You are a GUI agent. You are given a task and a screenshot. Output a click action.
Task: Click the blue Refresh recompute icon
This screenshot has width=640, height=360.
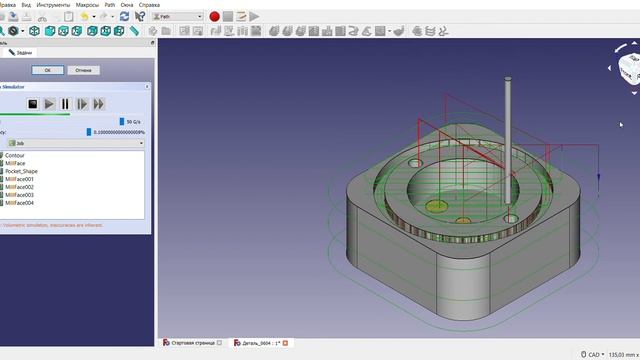[x=124, y=17]
